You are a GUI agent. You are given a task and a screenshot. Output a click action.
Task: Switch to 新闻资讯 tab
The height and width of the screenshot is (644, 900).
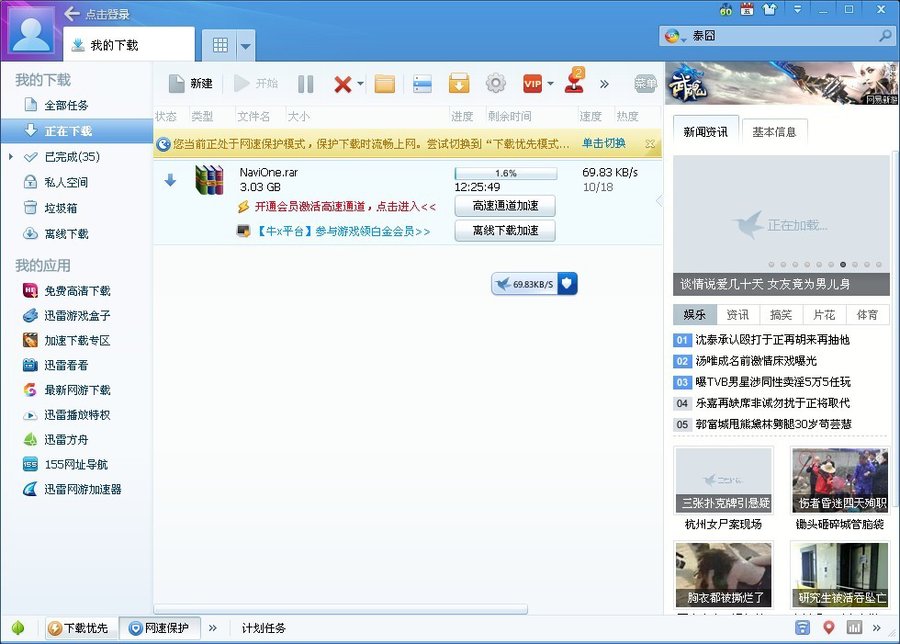(x=705, y=132)
